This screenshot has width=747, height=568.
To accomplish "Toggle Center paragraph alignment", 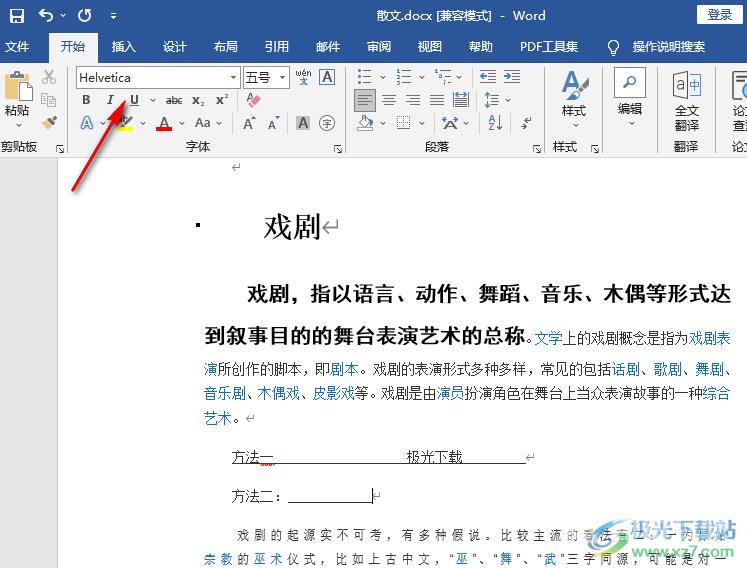I will (x=389, y=100).
